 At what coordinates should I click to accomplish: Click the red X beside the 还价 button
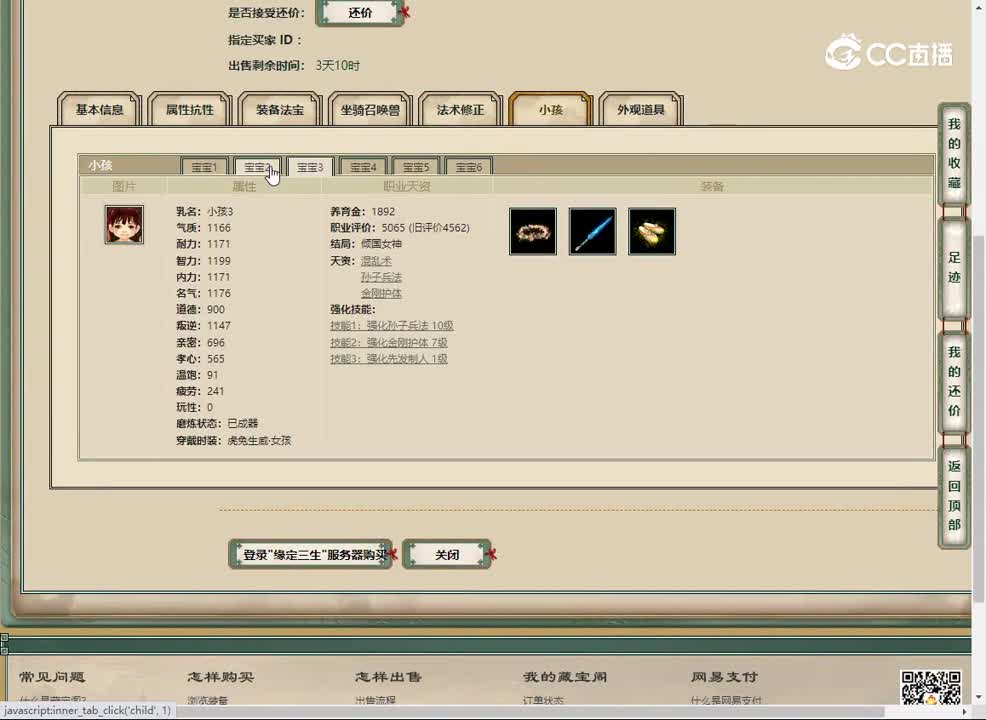point(404,10)
